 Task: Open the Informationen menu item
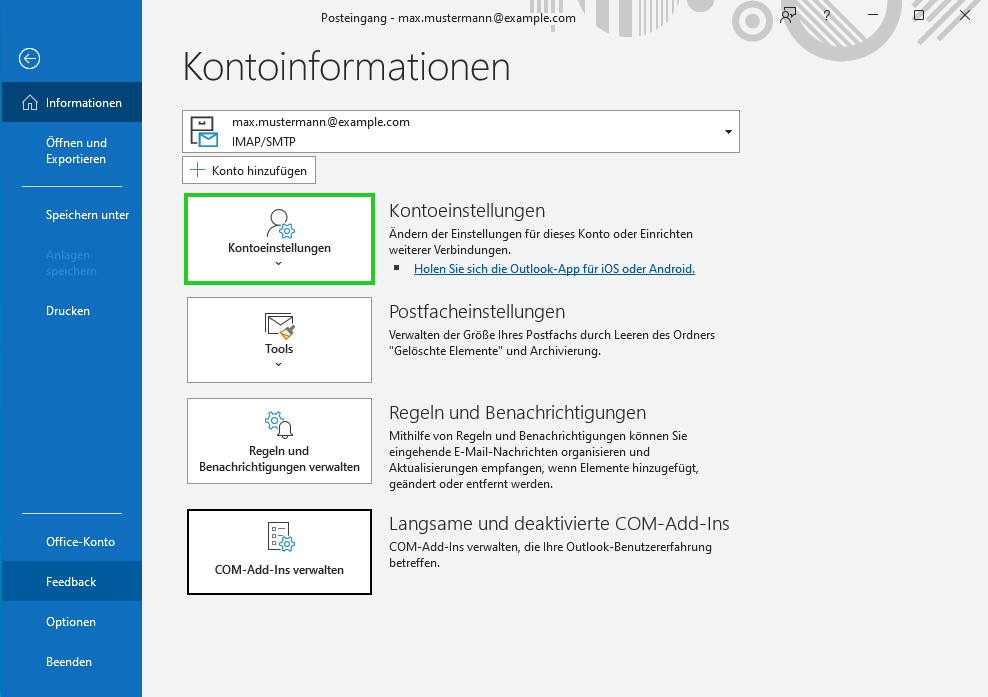[72, 102]
